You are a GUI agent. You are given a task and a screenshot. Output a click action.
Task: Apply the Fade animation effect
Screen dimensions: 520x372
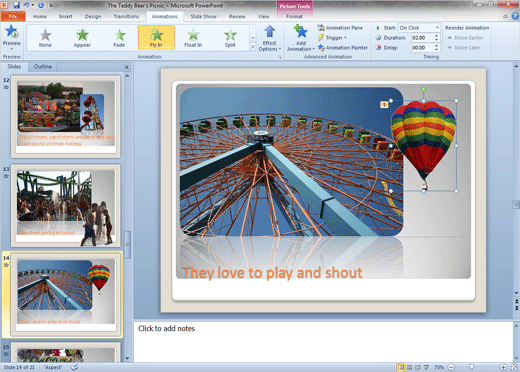pyautogui.click(x=119, y=38)
